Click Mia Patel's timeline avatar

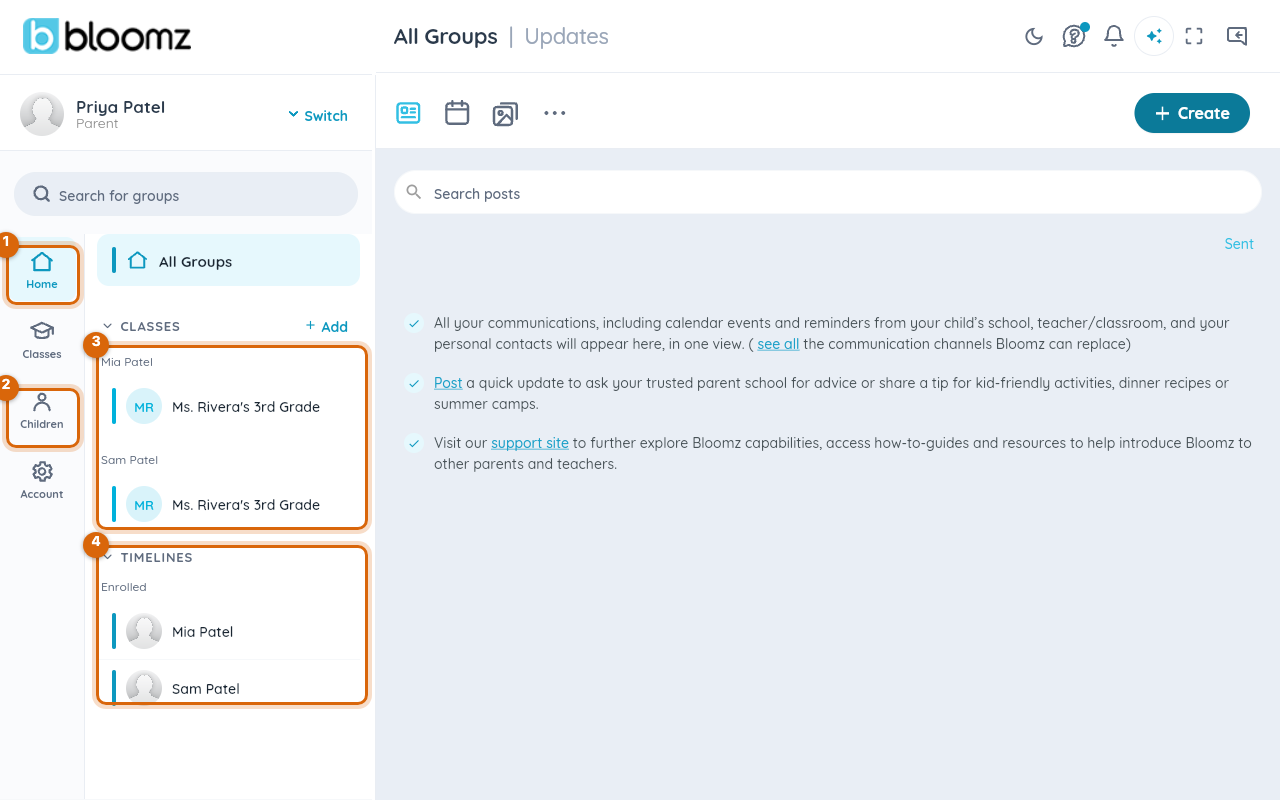pyautogui.click(x=144, y=631)
